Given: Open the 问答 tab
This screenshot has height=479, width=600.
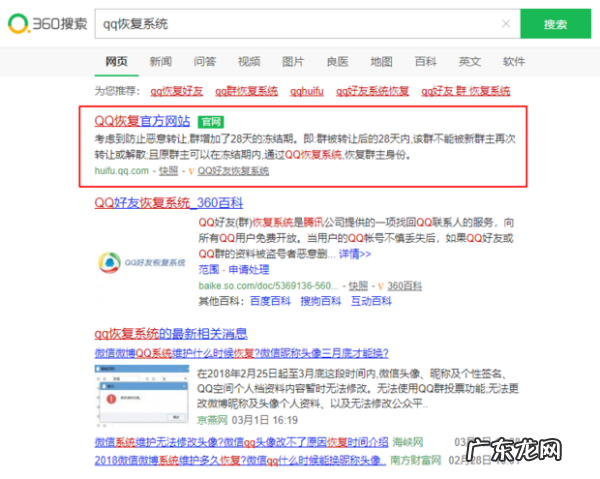Looking at the screenshot, I should [x=205, y=61].
